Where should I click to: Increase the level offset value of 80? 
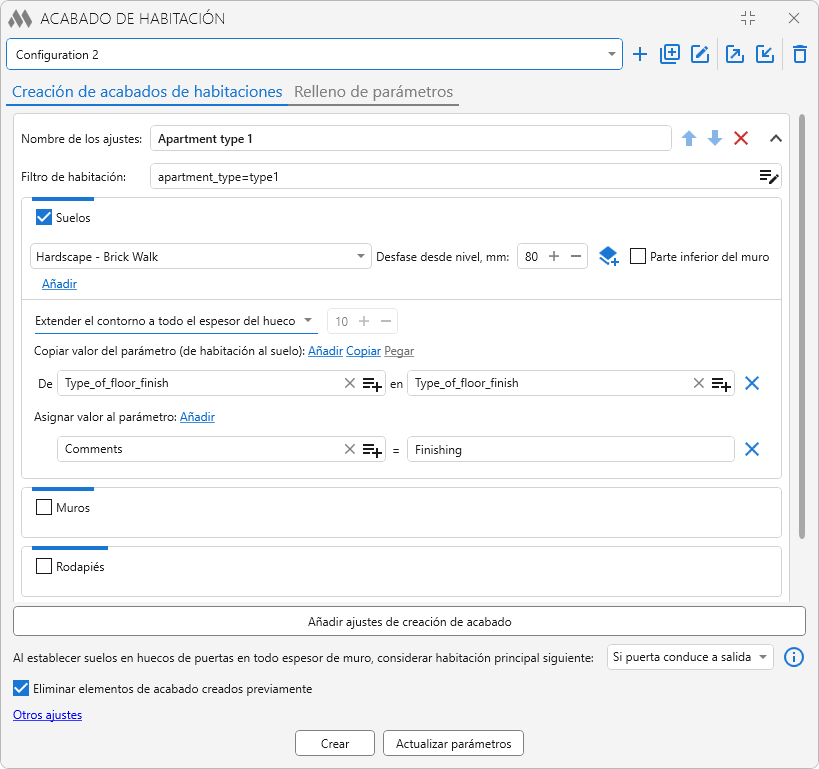(x=554, y=257)
